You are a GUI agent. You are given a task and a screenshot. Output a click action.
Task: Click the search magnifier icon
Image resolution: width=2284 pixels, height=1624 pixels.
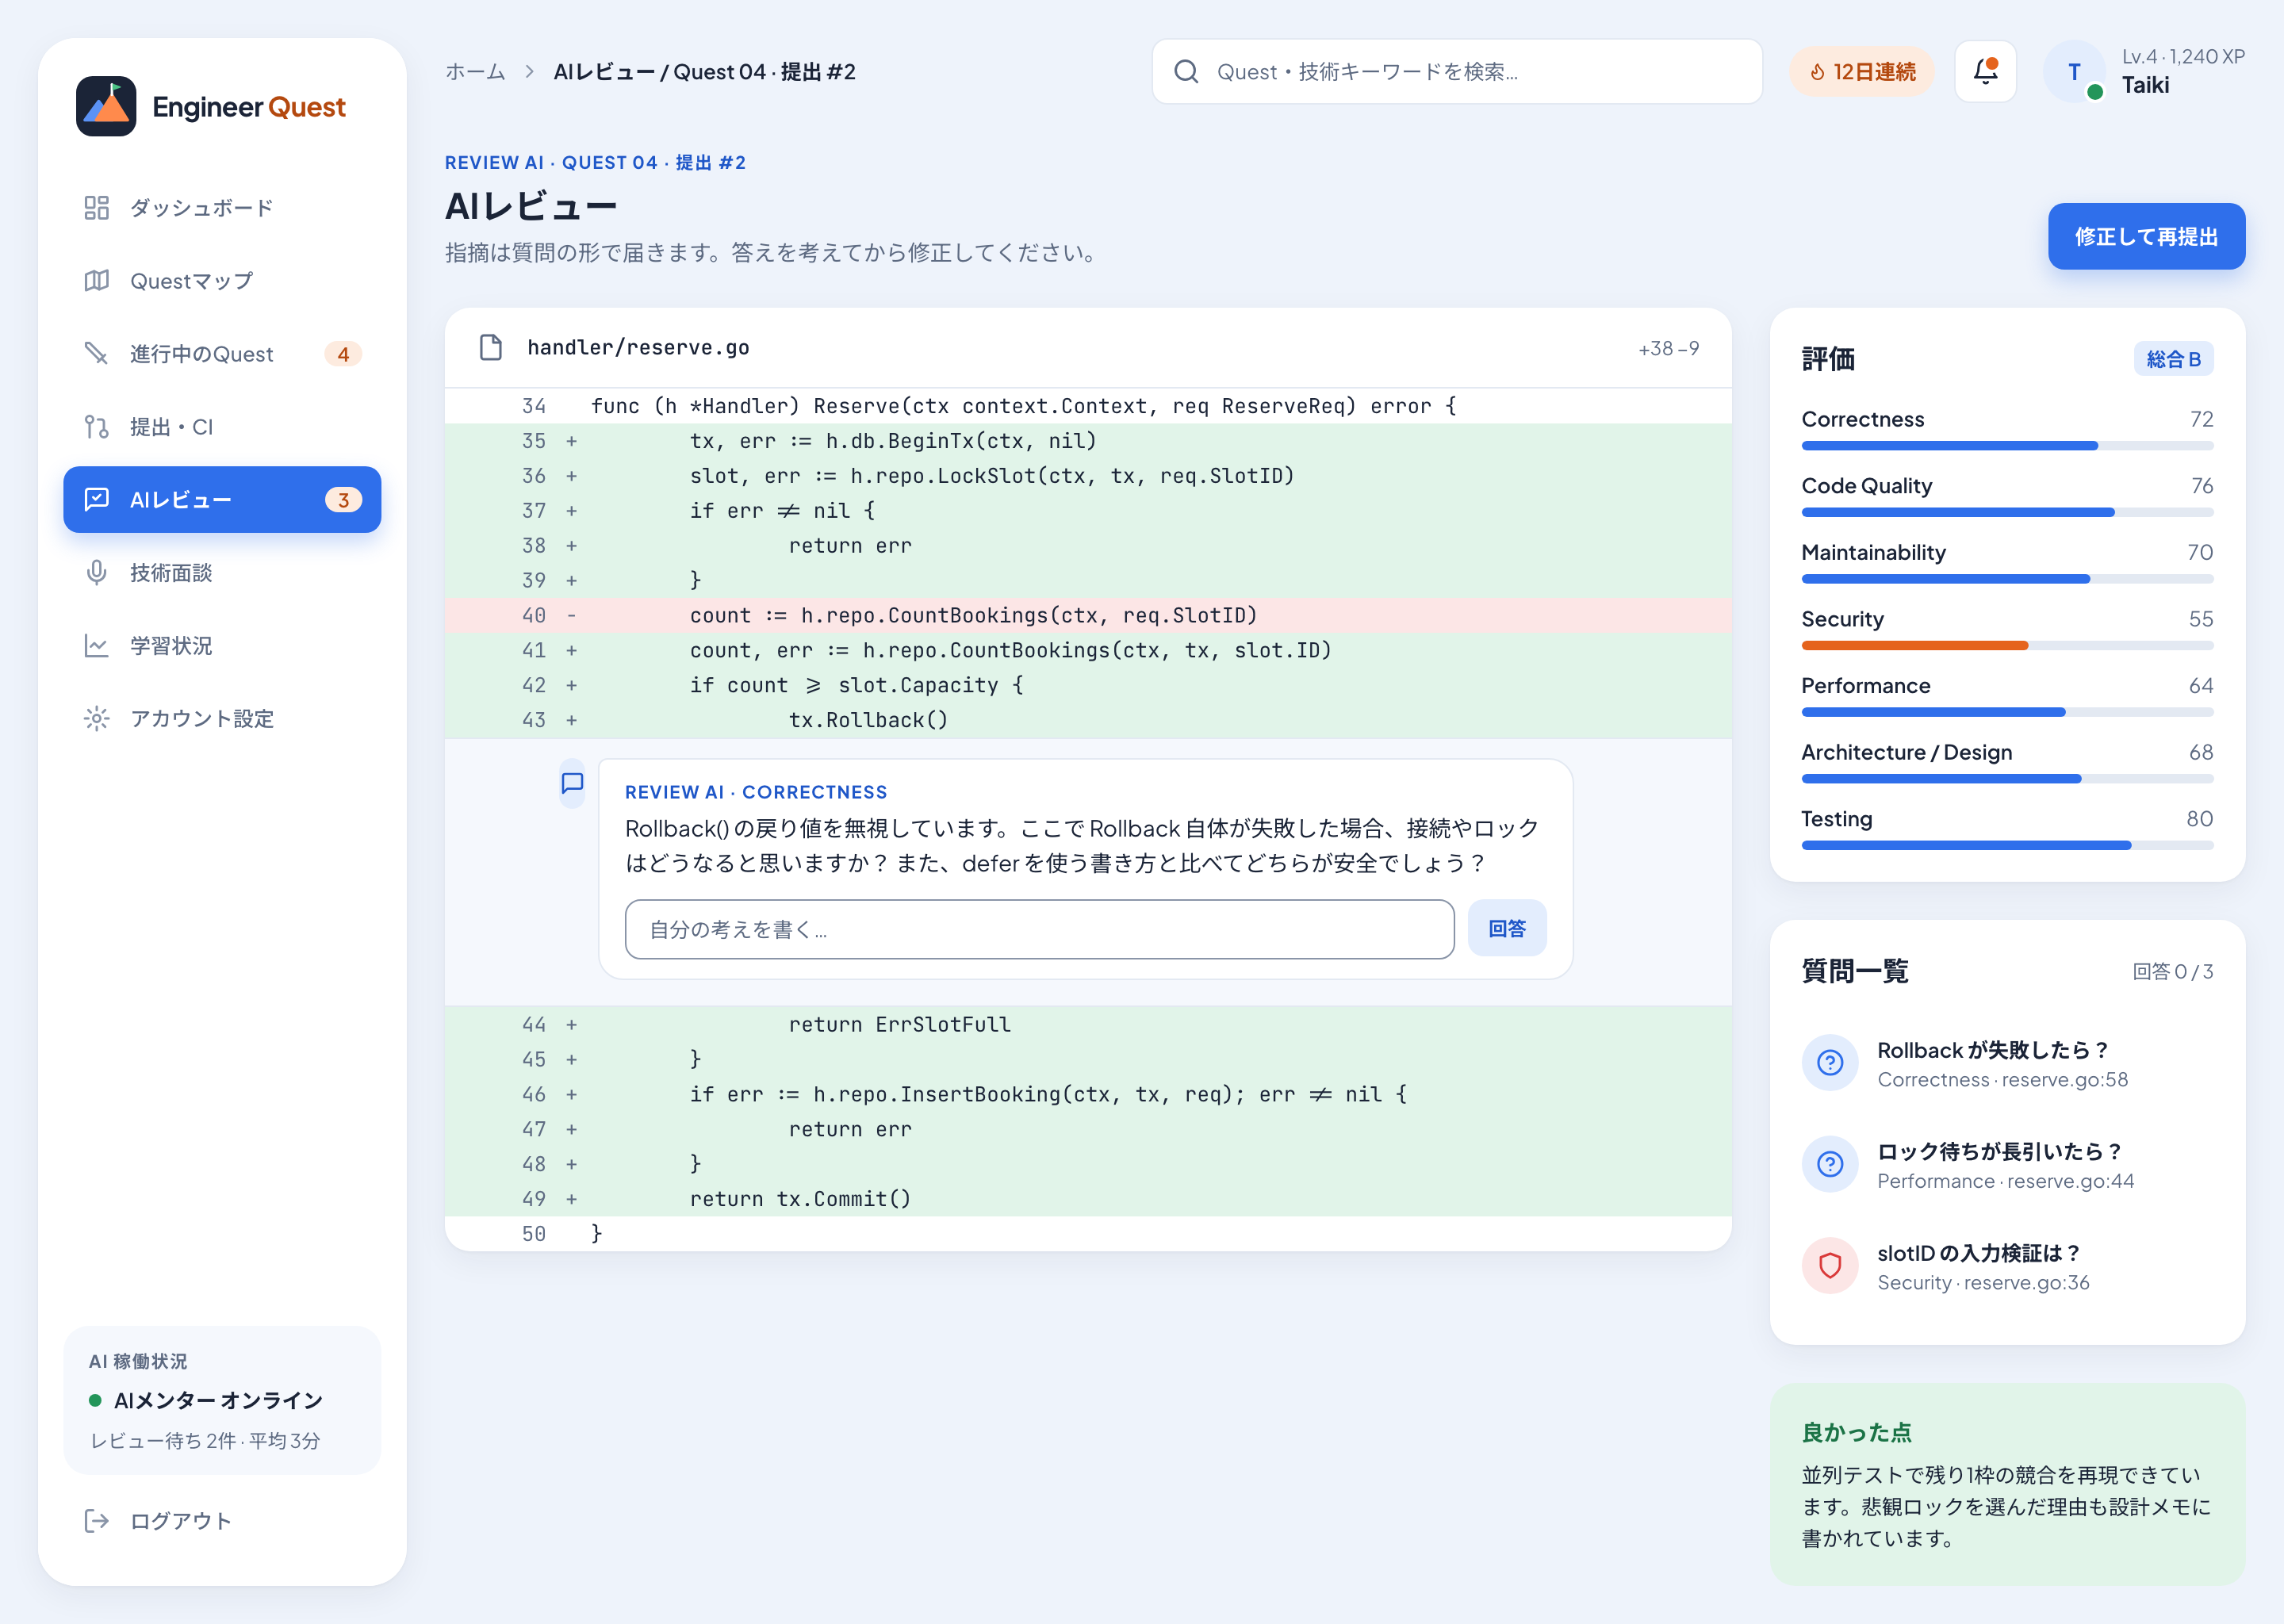pyautogui.click(x=1186, y=71)
